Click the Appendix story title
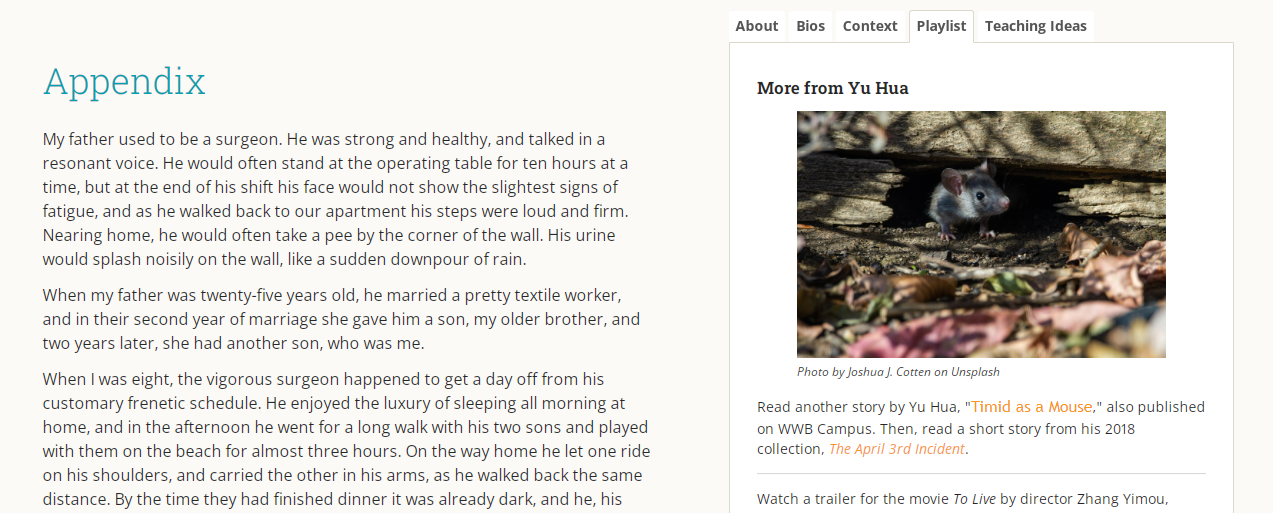 pyautogui.click(x=124, y=82)
